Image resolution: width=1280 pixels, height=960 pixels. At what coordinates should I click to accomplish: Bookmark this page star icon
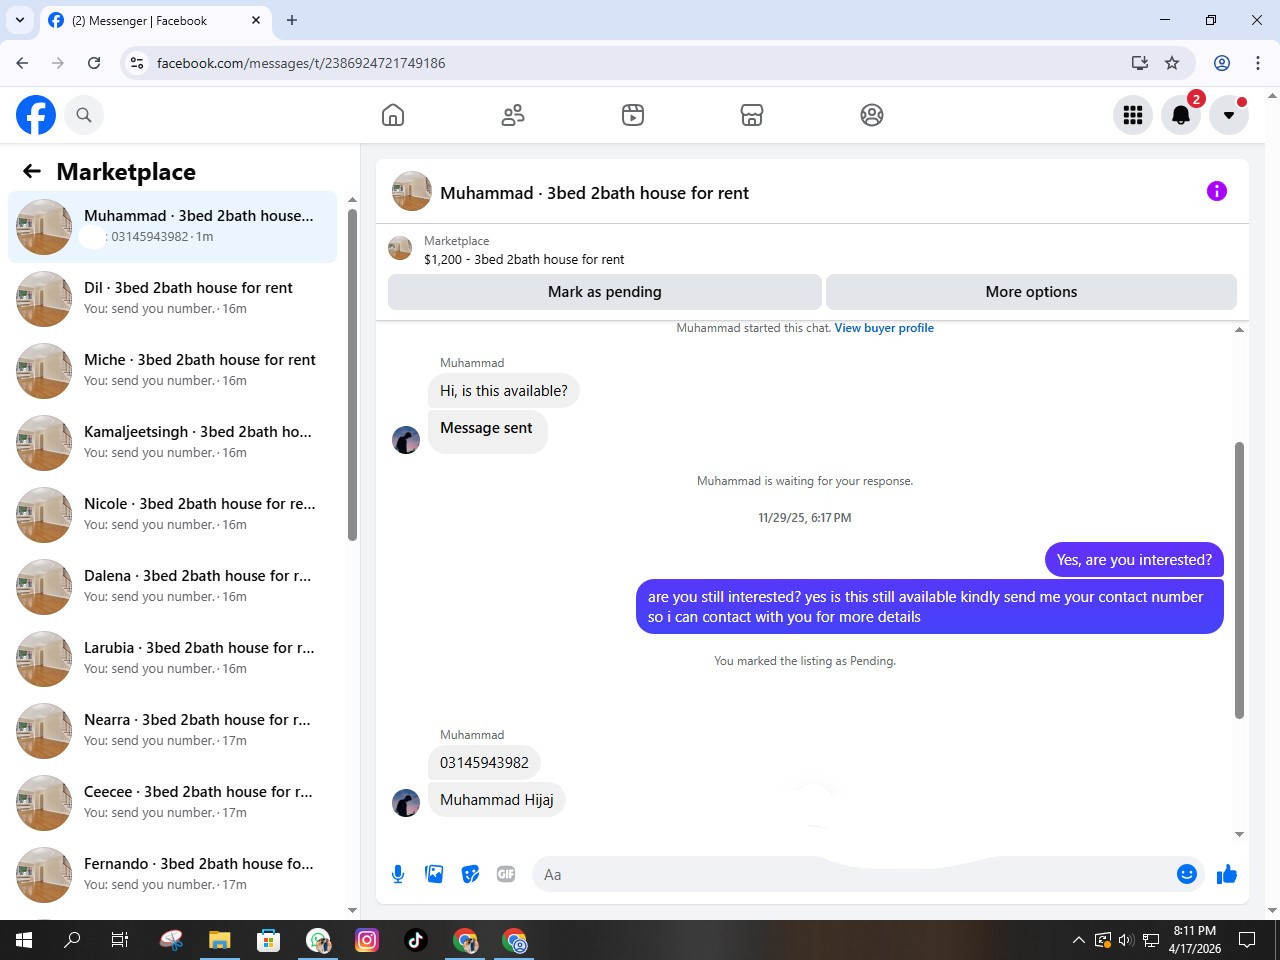pos(1172,63)
